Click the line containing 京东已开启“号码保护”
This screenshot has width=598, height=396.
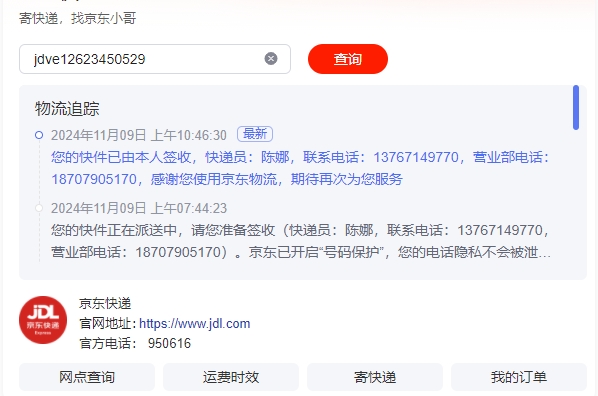coord(301,252)
